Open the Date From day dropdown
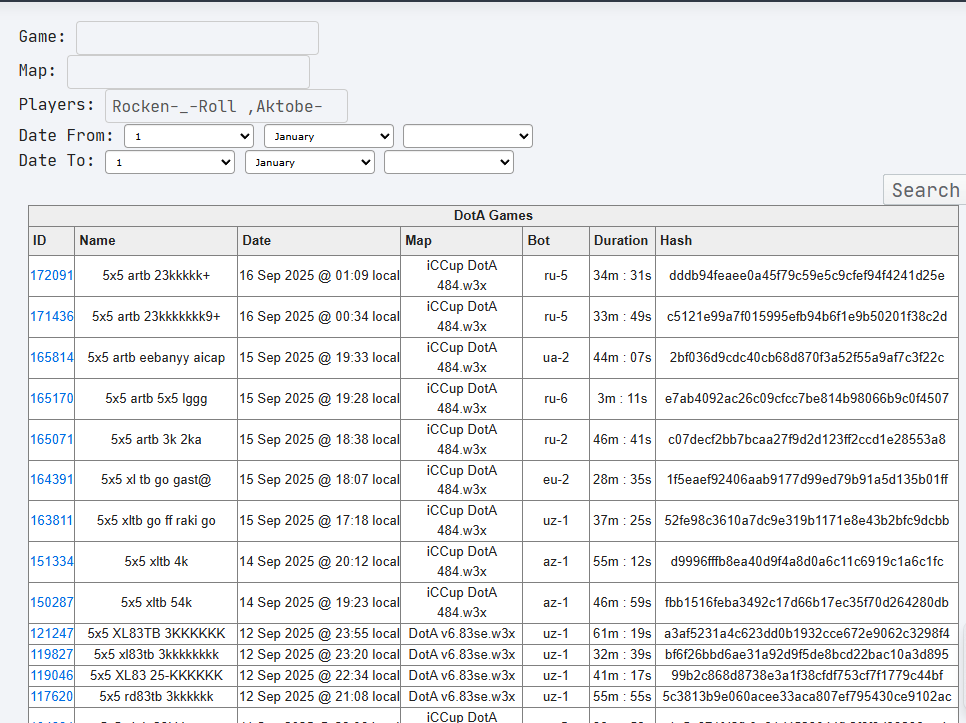 coord(189,136)
